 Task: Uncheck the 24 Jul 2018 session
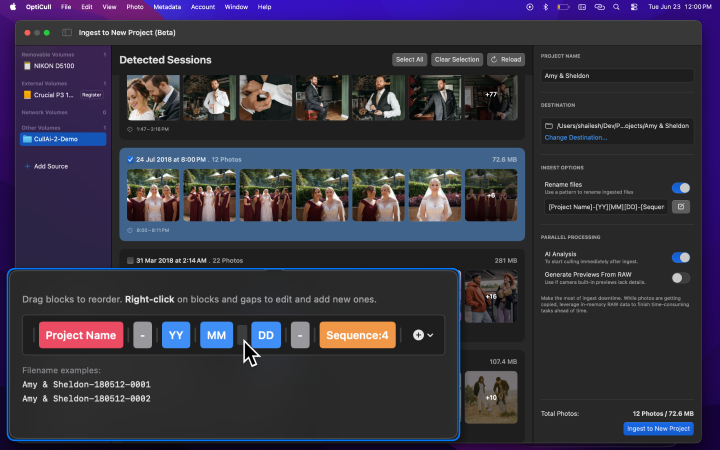pyautogui.click(x=130, y=160)
